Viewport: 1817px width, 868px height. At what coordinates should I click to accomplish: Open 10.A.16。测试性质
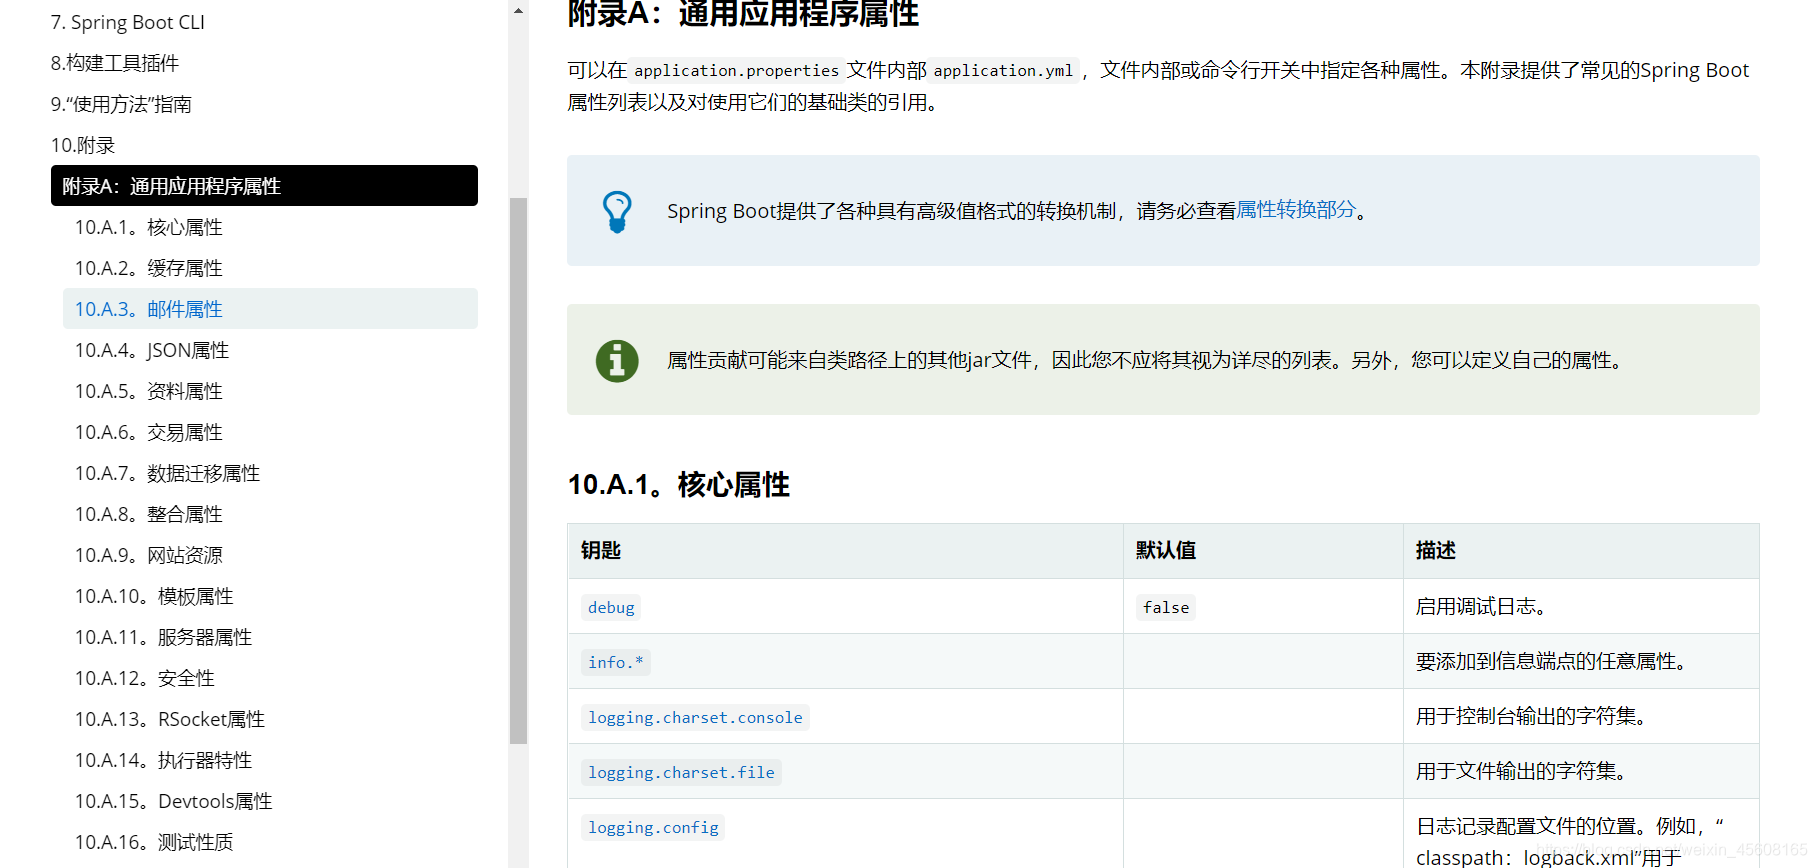coord(154,842)
